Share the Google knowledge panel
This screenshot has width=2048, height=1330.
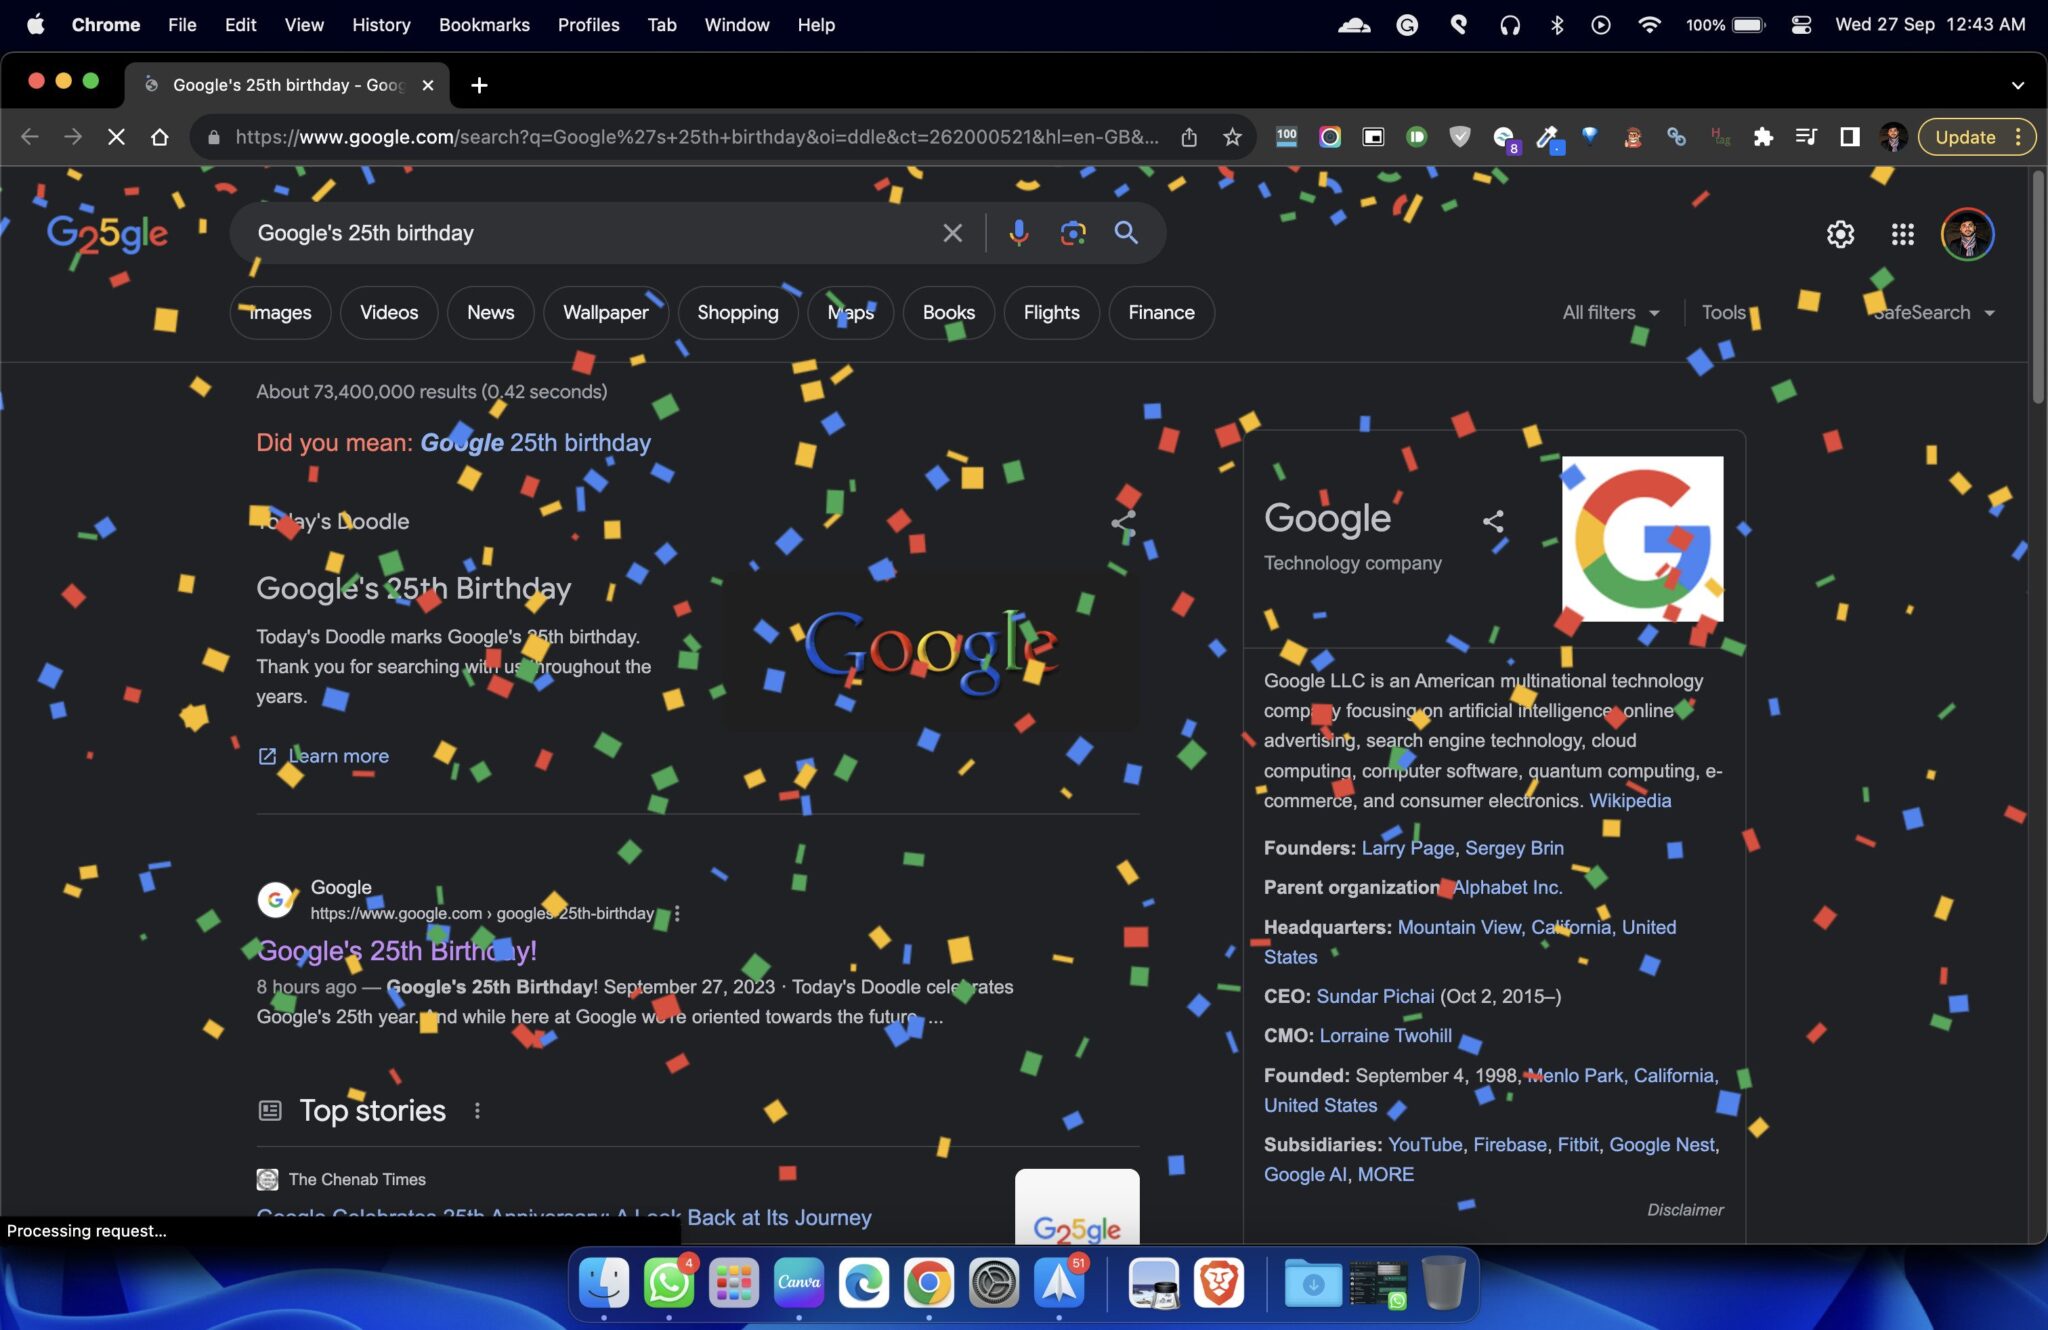point(1493,521)
